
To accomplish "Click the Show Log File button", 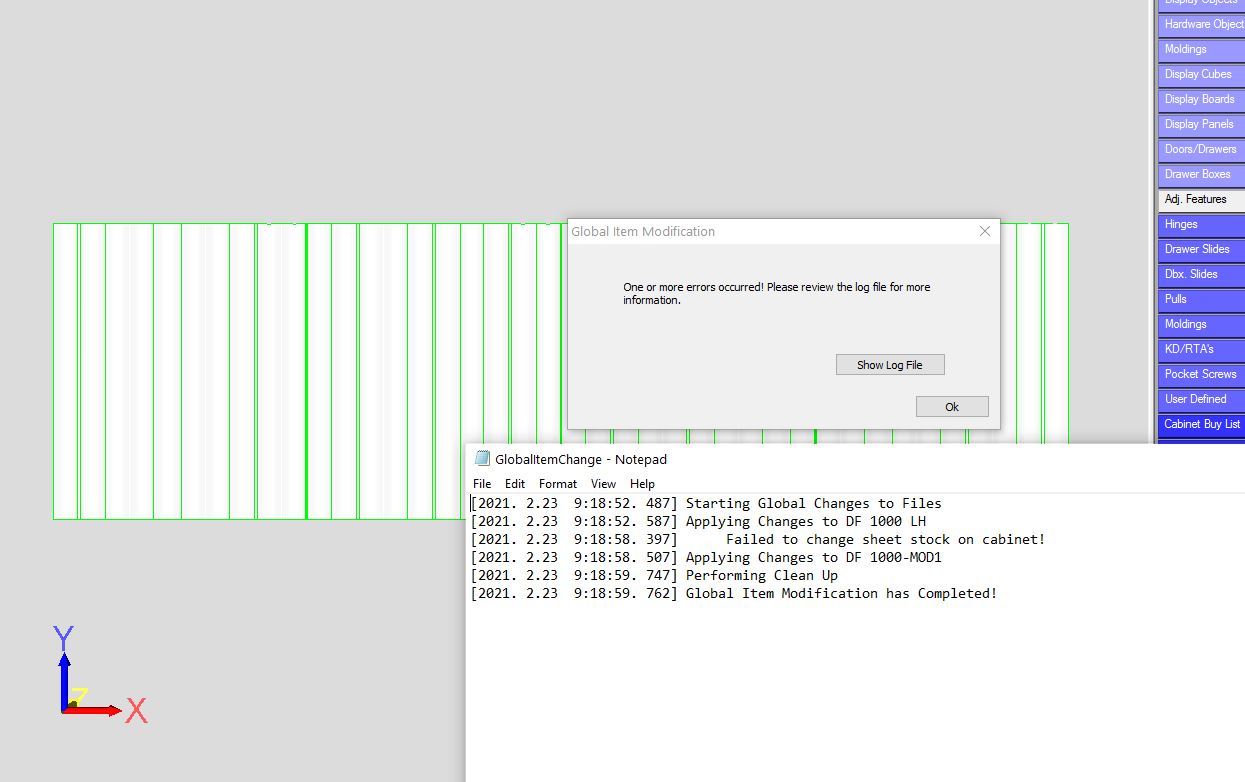I will tap(890, 365).
